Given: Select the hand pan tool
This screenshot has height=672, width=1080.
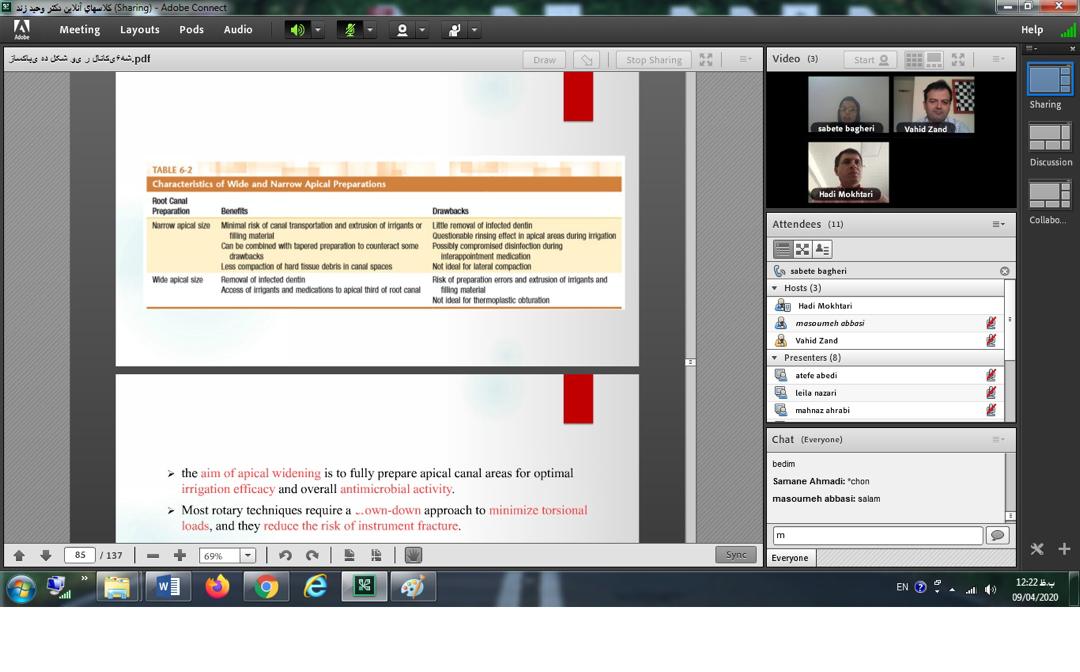Looking at the screenshot, I should click(413, 555).
